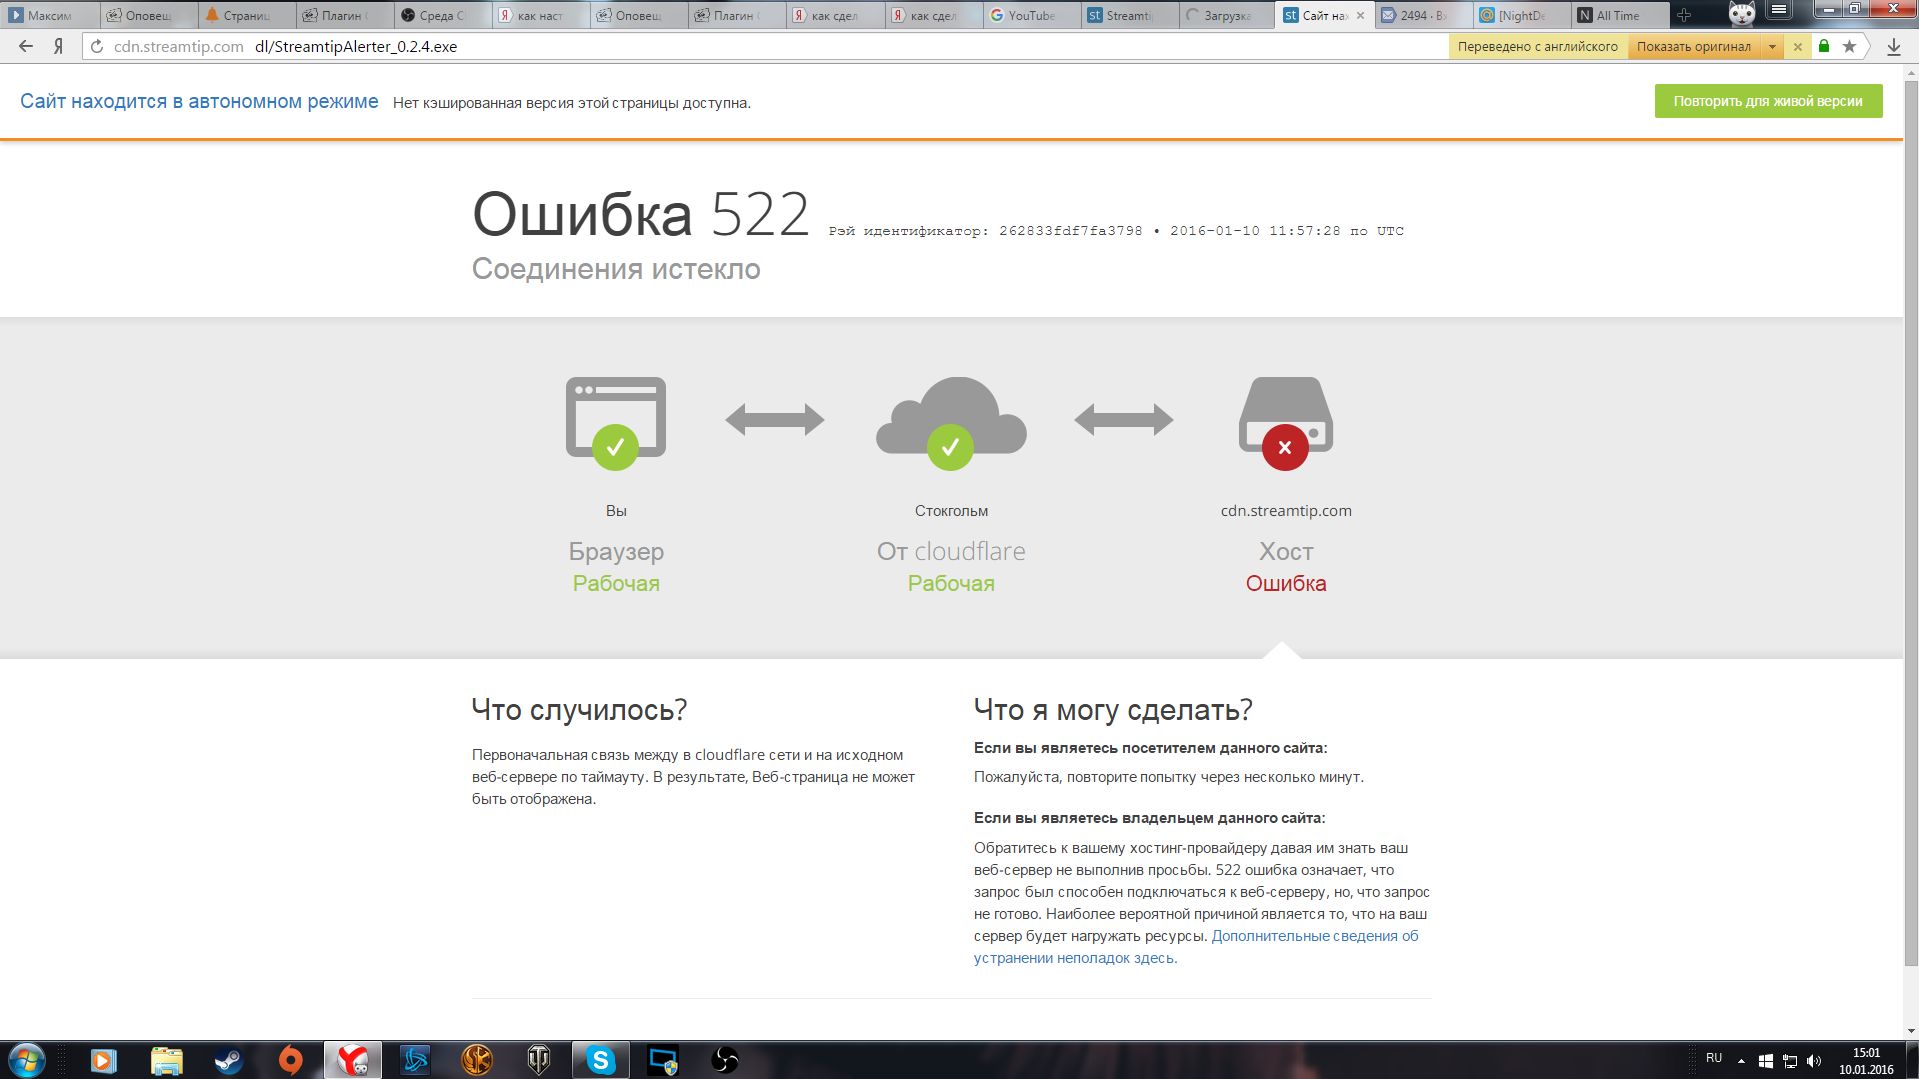Screen dimensions: 1919x1079
Task: Open downloads with the download arrow icon
Action: point(1894,46)
